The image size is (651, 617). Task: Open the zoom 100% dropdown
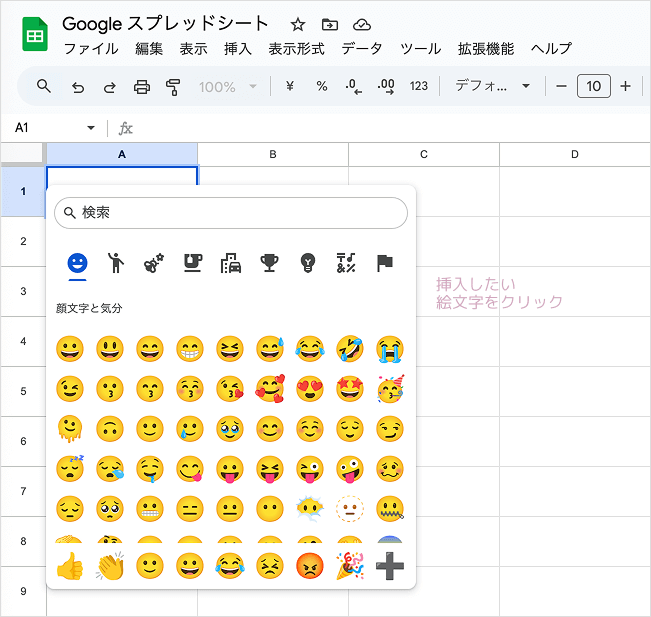pos(228,87)
